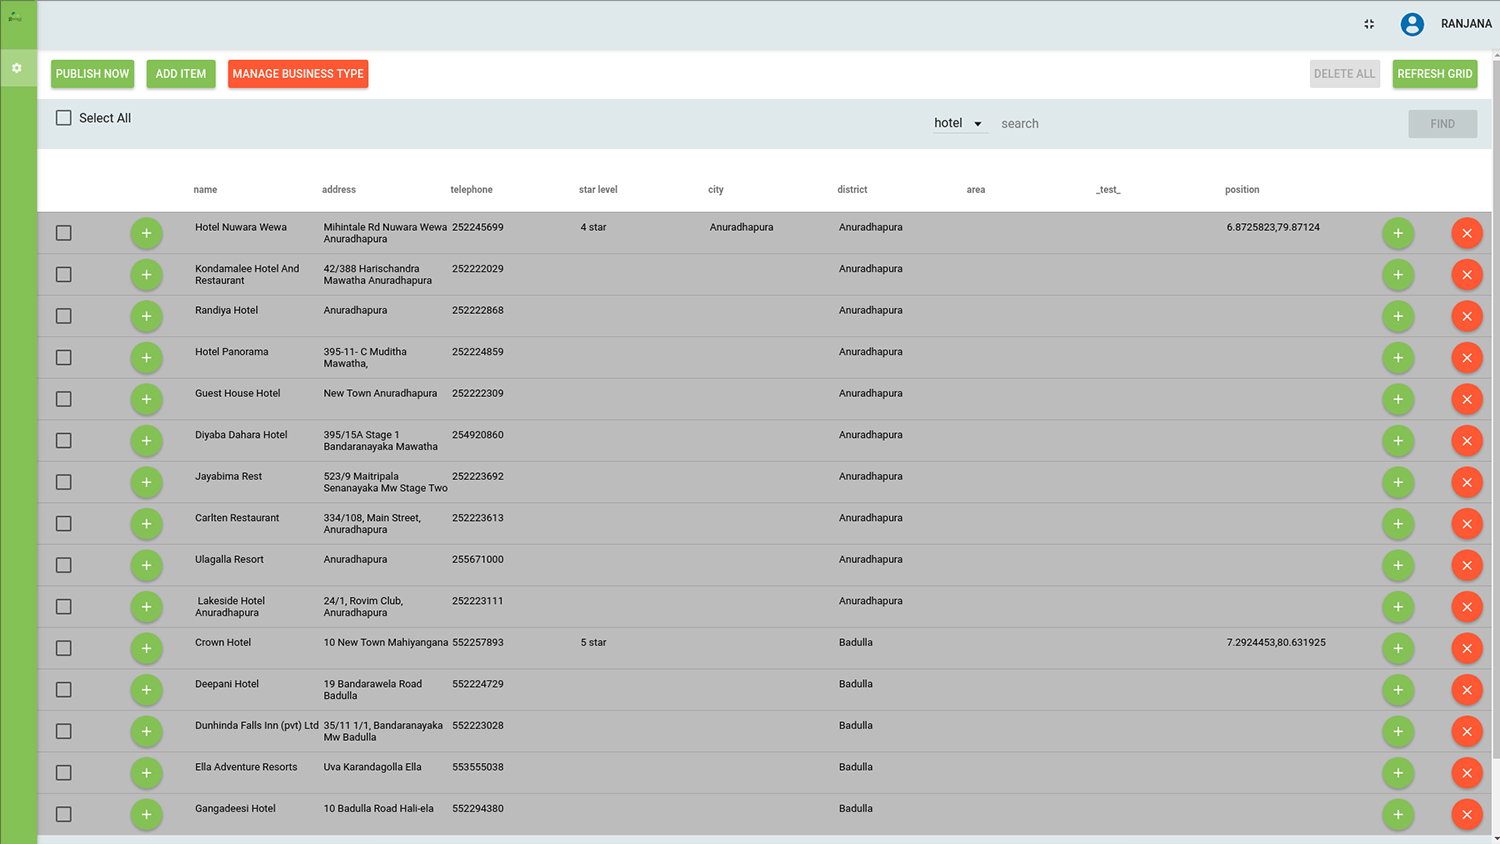Sort by the telephone column header
Image resolution: width=1500 pixels, height=844 pixels.
point(471,190)
